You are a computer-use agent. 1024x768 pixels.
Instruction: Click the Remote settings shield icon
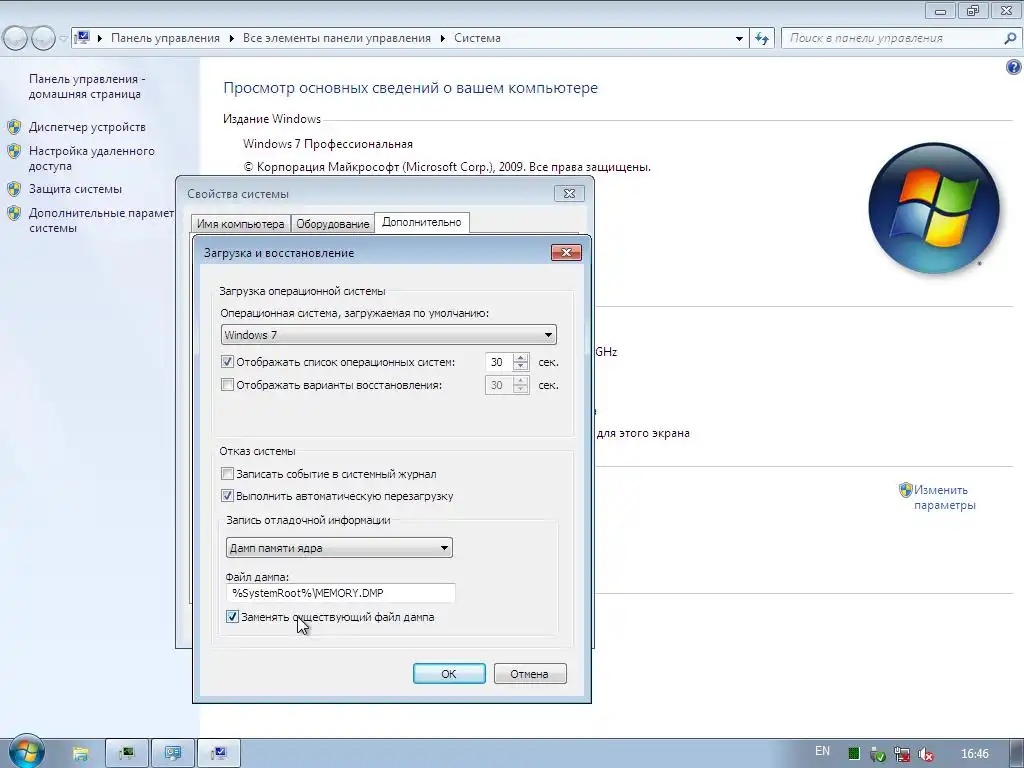[14, 151]
